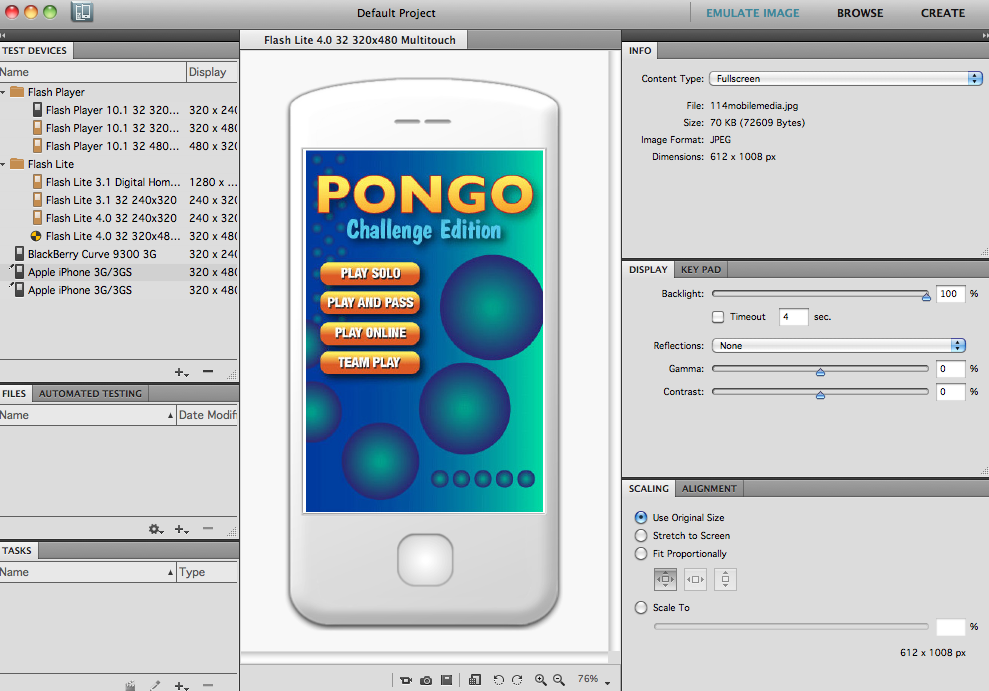Select the Scaling tab

(648, 489)
